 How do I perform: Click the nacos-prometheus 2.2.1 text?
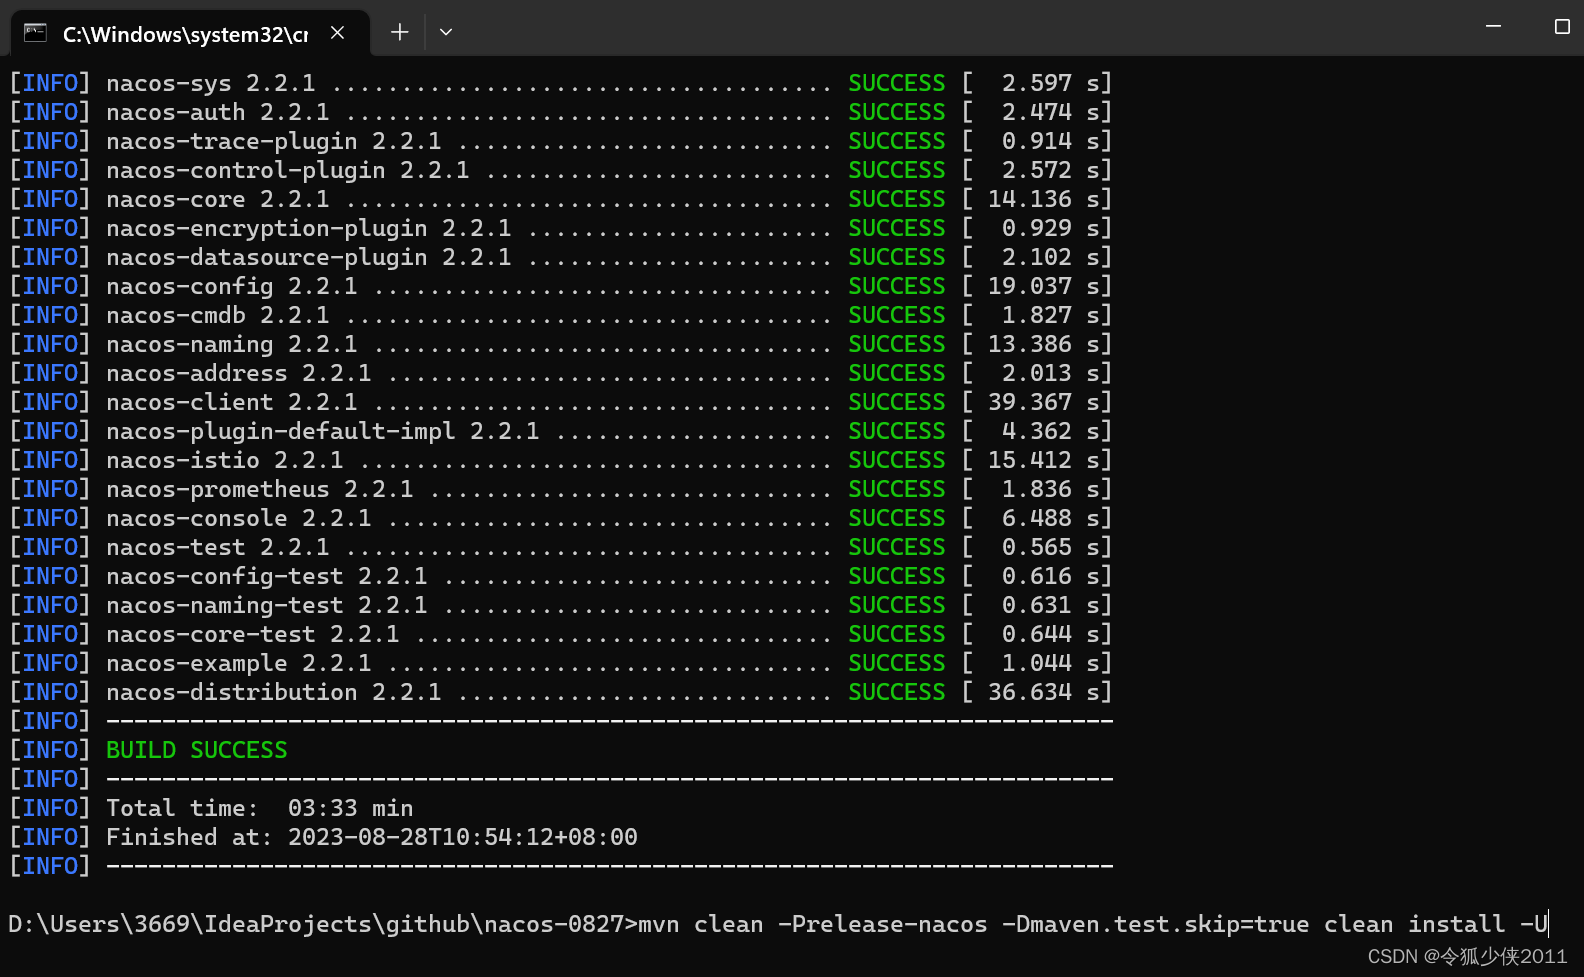pos(259,489)
